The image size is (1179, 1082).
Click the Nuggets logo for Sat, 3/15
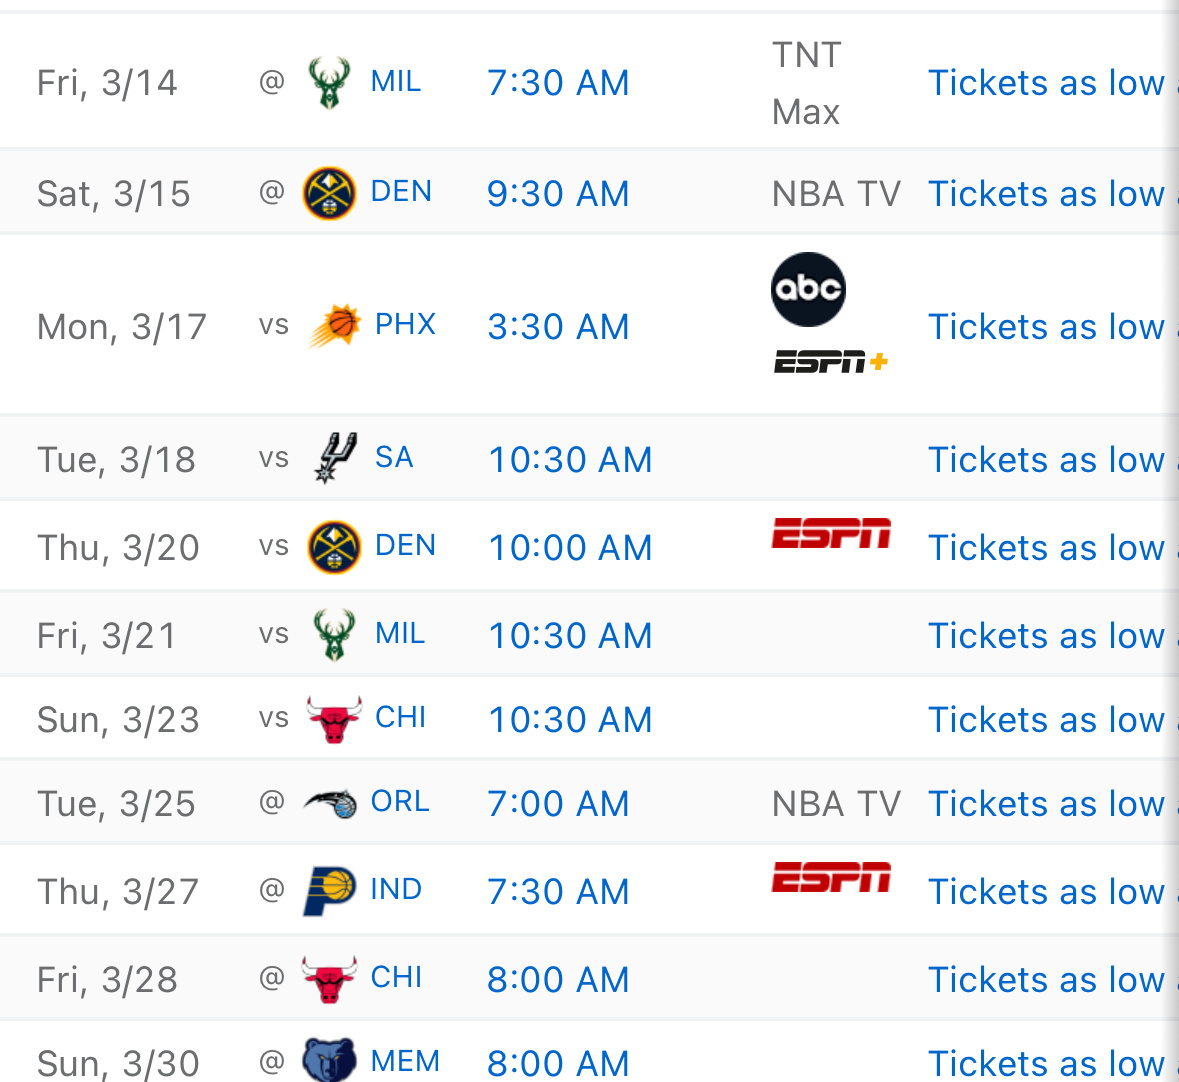(329, 193)
